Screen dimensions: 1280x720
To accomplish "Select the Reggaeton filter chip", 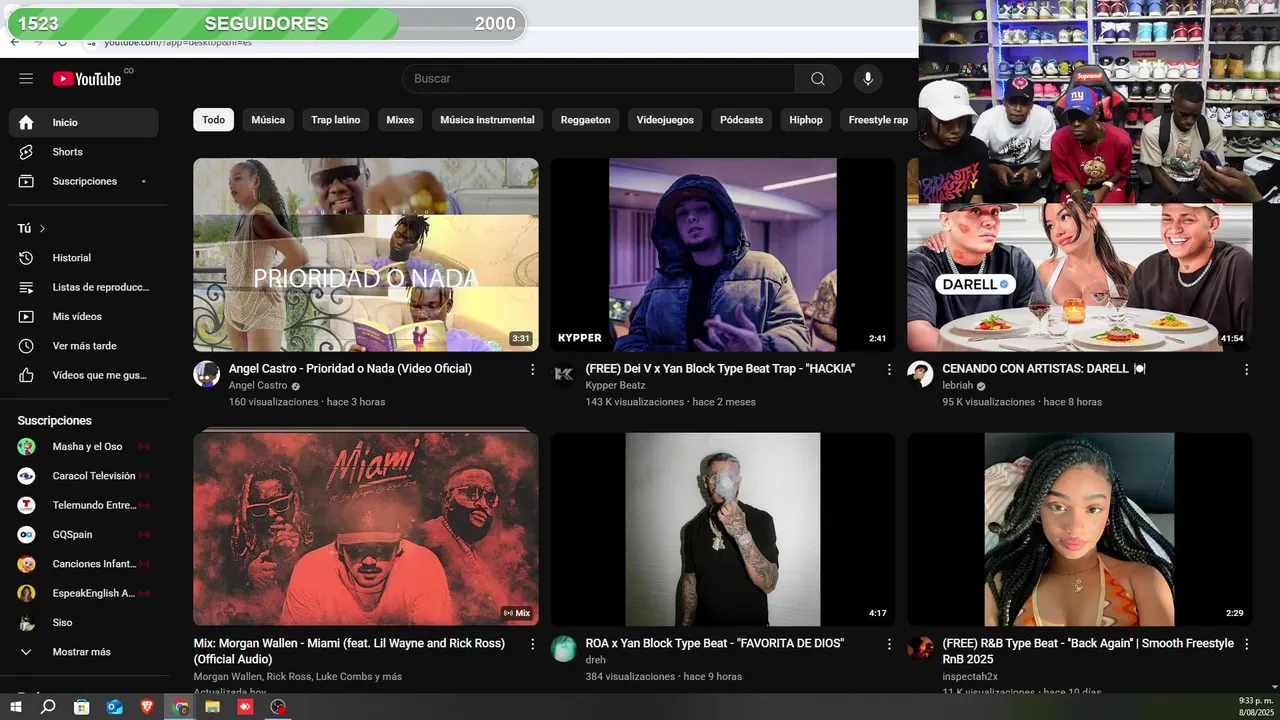I will click(x=585, y=120).
